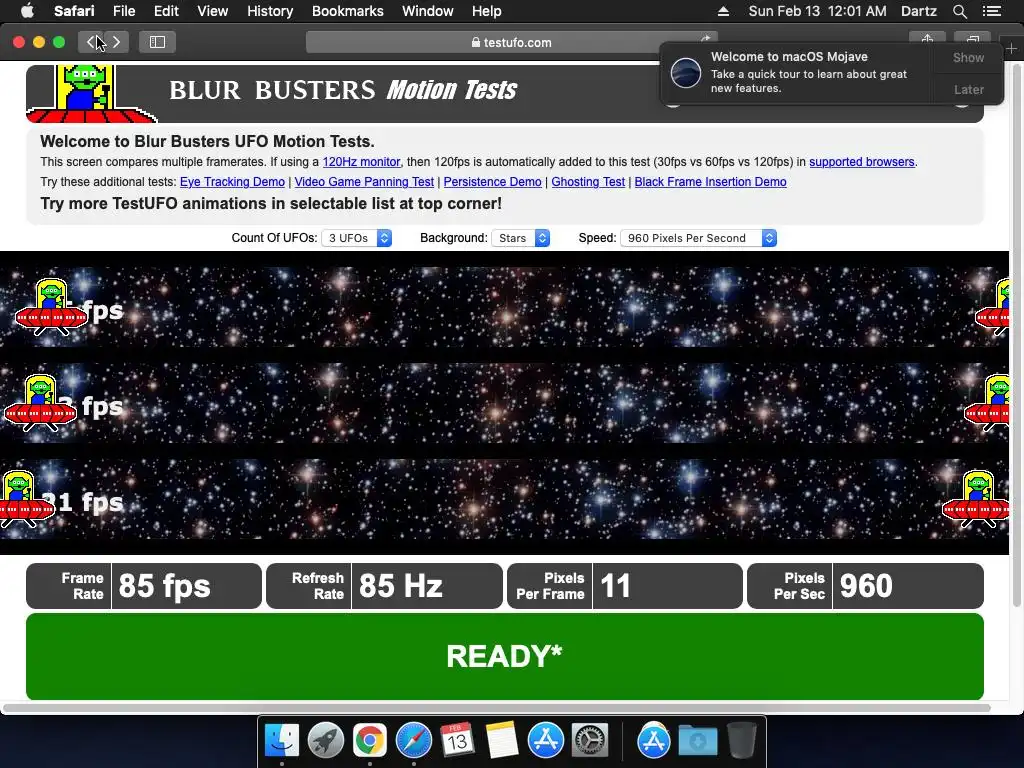Open the Edit menu
1024x768 pixels.
(x=166, y=11)
